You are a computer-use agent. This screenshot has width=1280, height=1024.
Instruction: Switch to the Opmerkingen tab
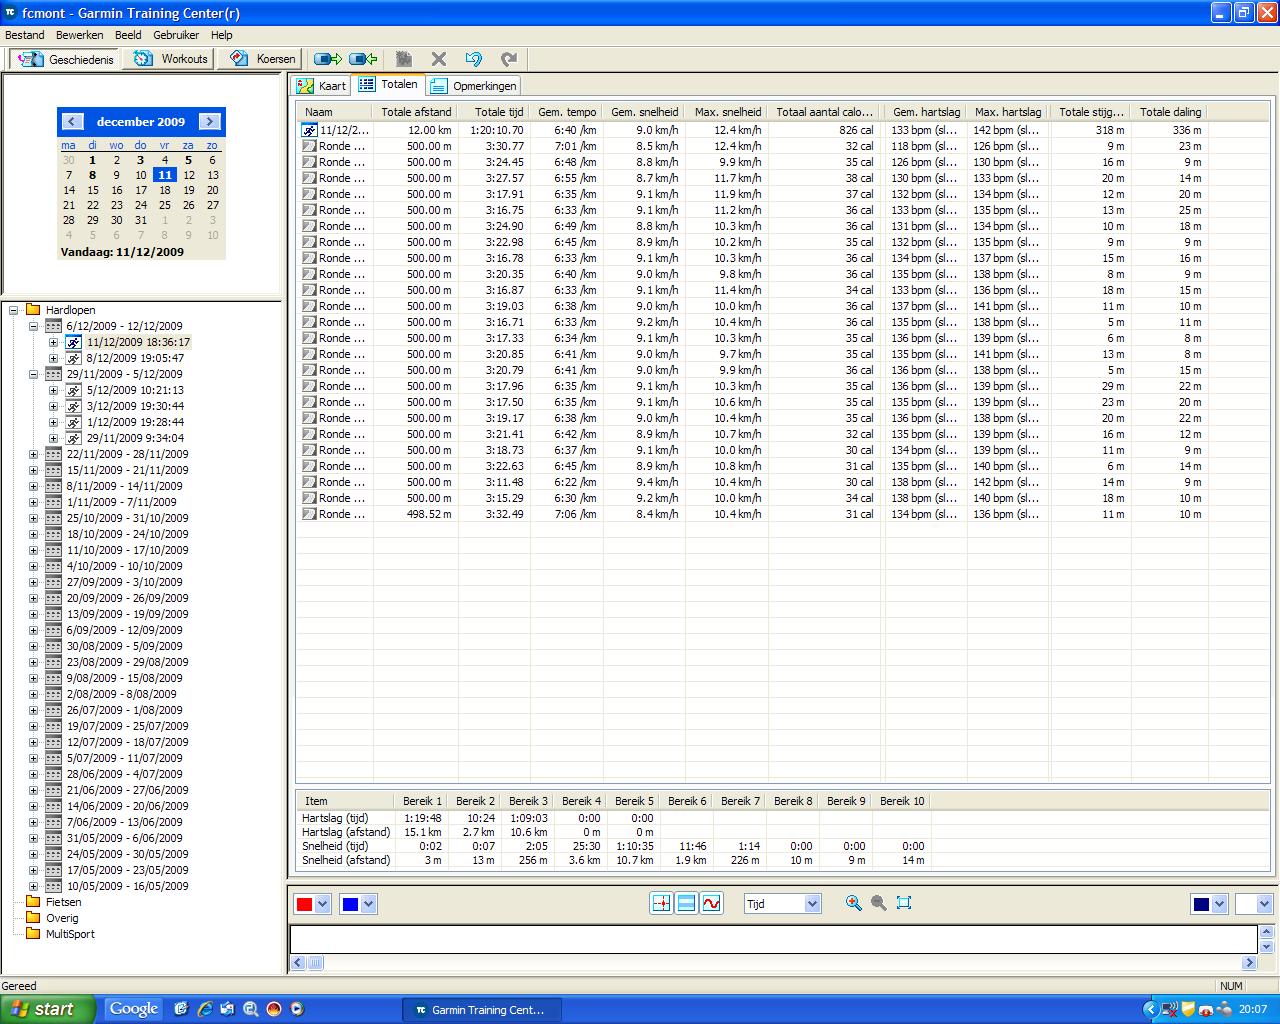point(473,86)
